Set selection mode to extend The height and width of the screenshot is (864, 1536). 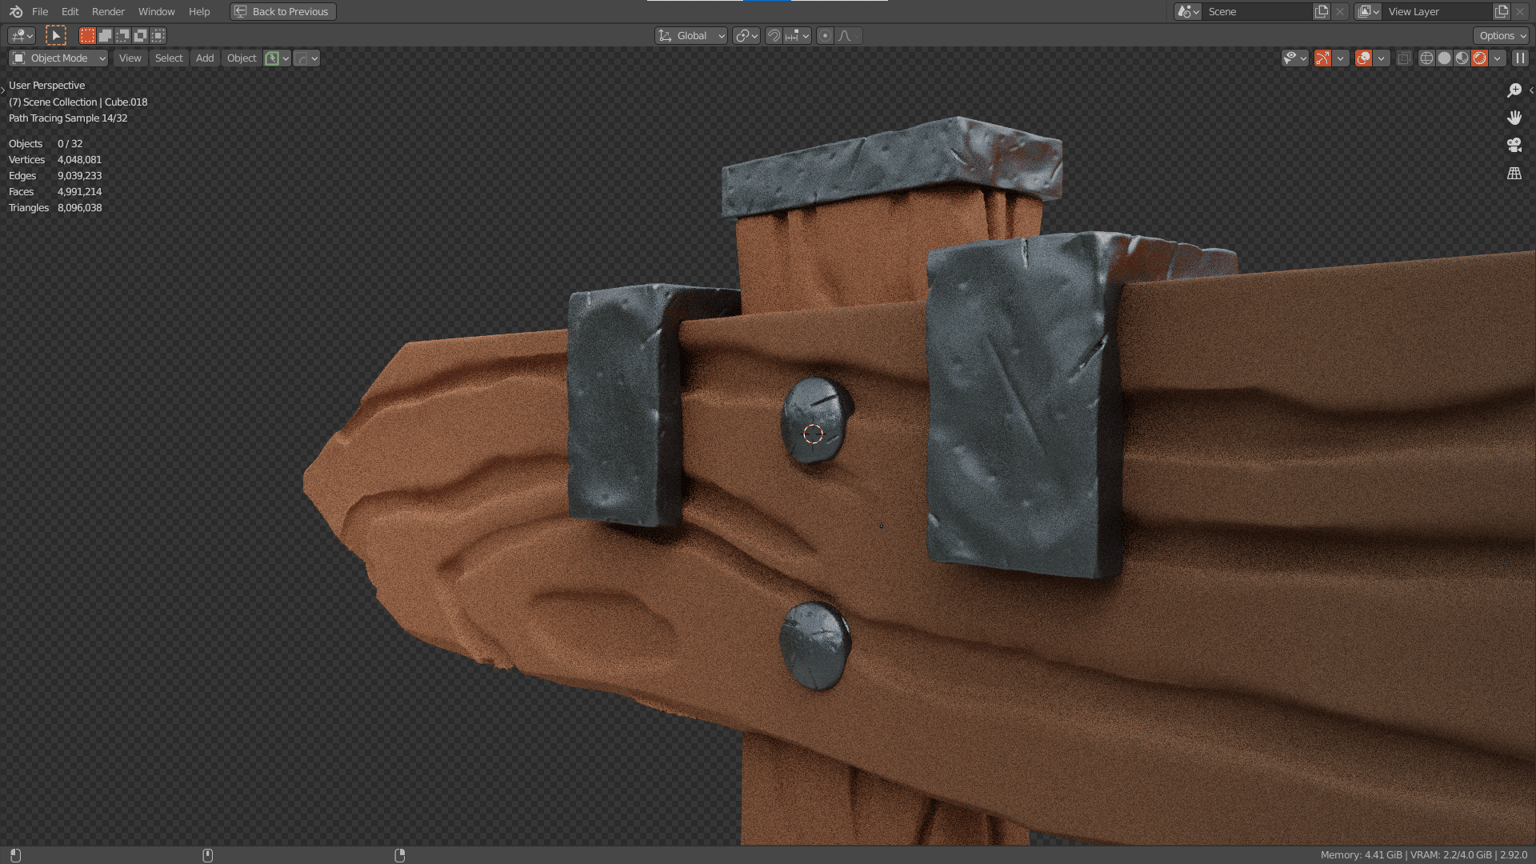click(x=105, y=35)
